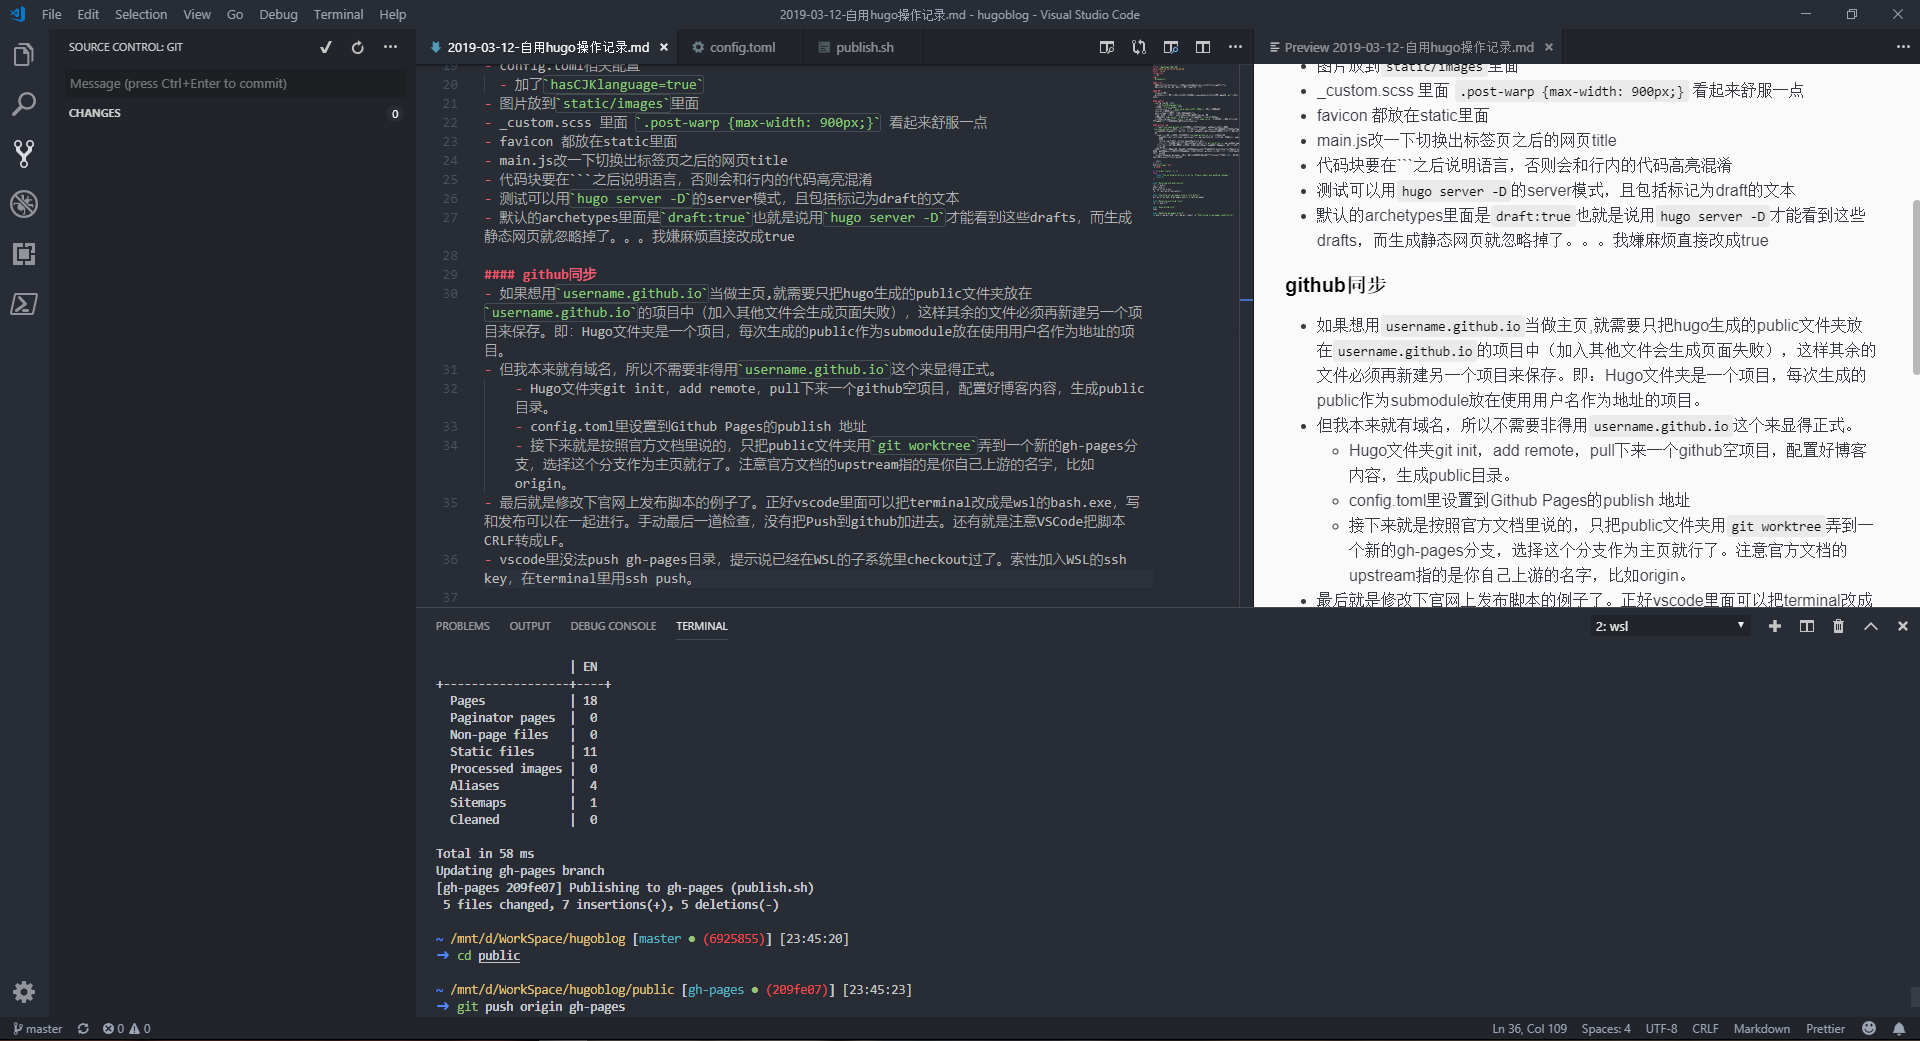1920x1041 pixels.
Task: Close the hugo操作记录.md editor tab
Action: [664, 47]
